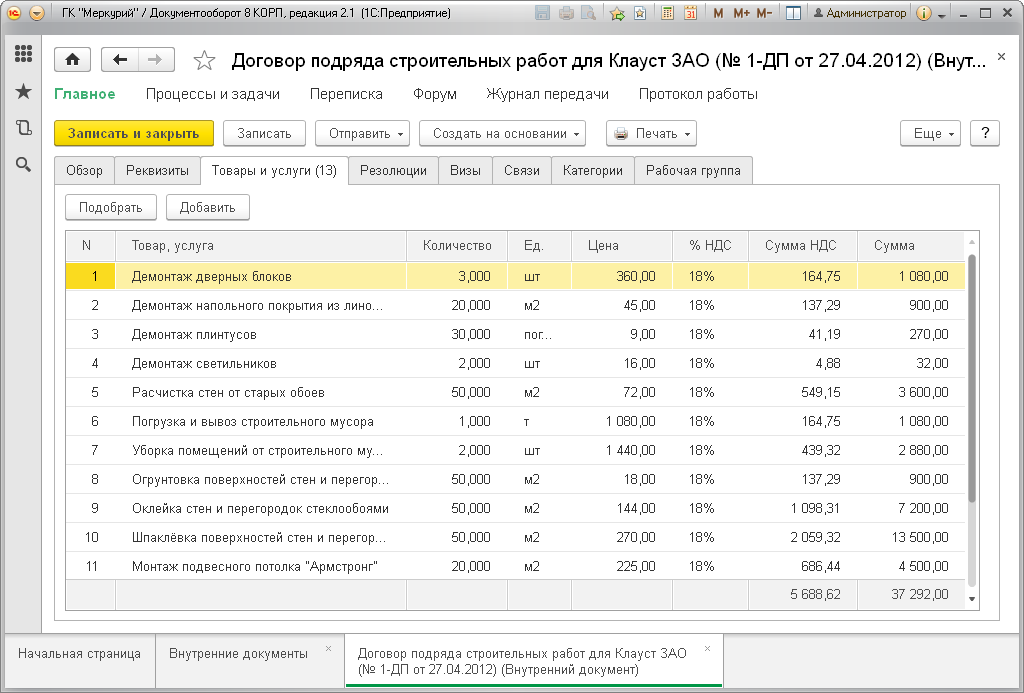Open the sections menu grid icon
The height and width of the screenshot is (693, 1024).
click(x=24, y=54)
